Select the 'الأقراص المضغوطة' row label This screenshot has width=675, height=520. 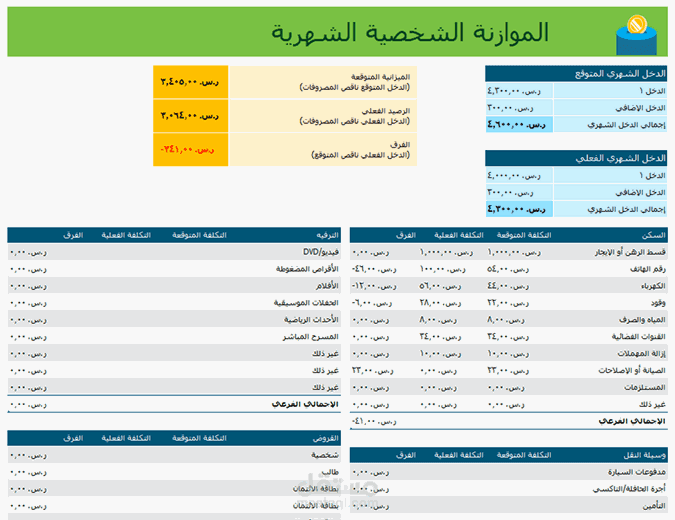pos(307,269)
